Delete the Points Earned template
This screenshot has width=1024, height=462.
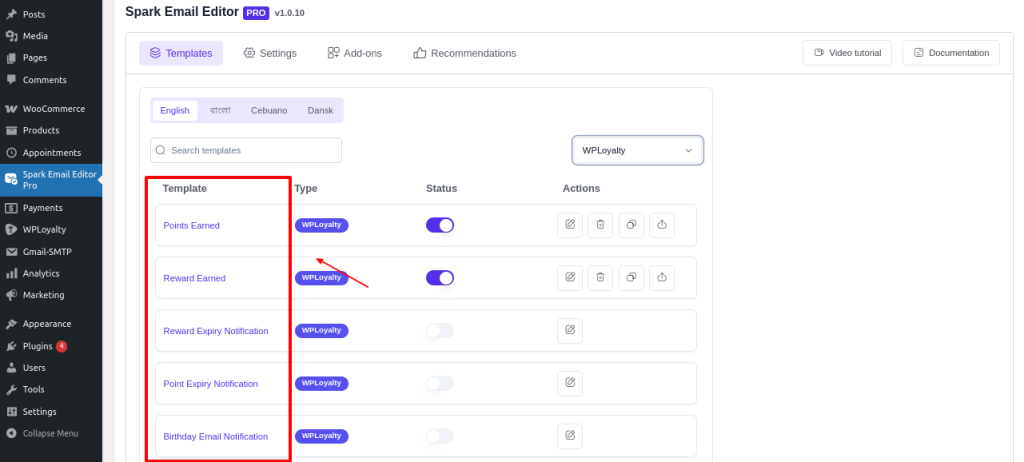tap(600, 225)
